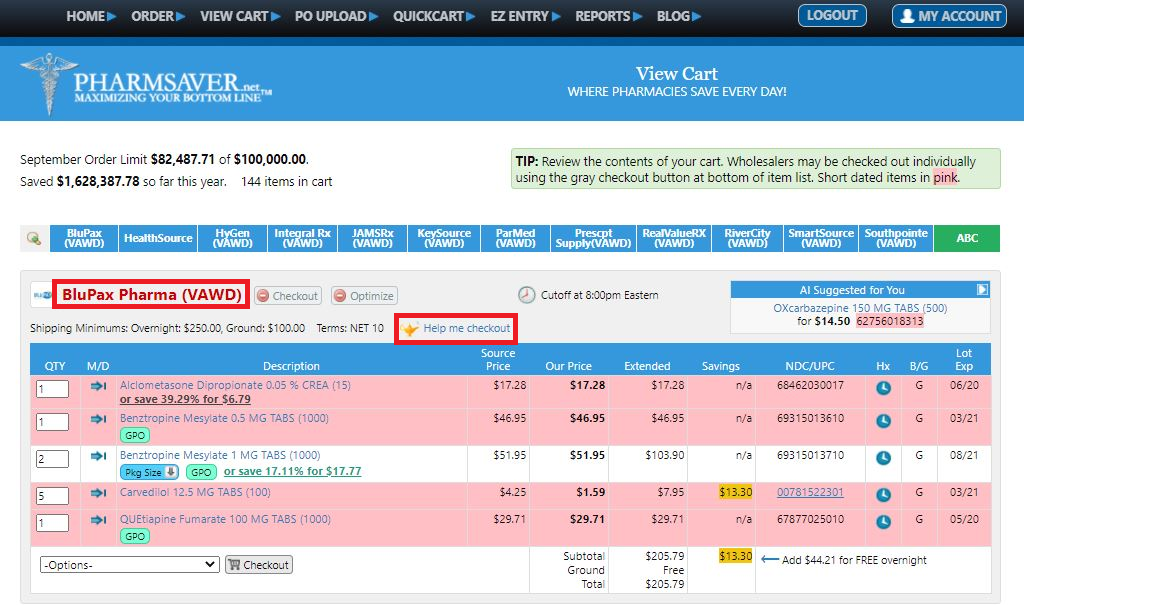This screenshot has height=605, width=1160.
Task: Click the BluPax small logo beside vendor name
Action: (x=41, y=295)
